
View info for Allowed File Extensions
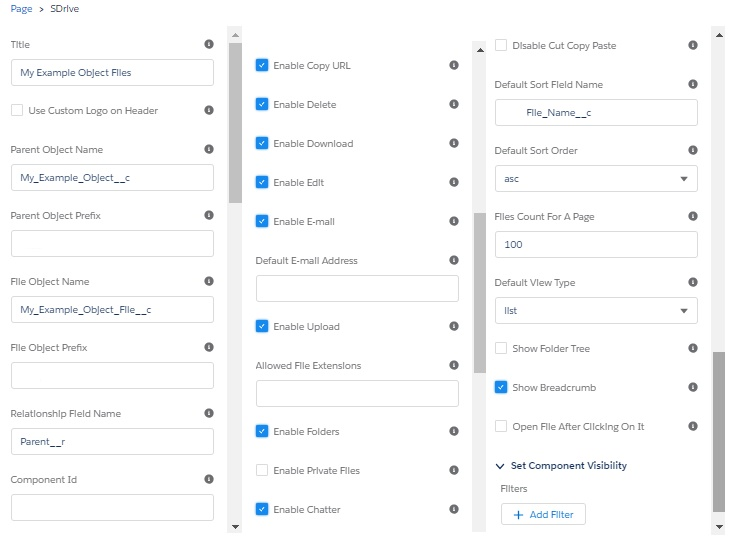pyautogui.click(x=454, y=365)
